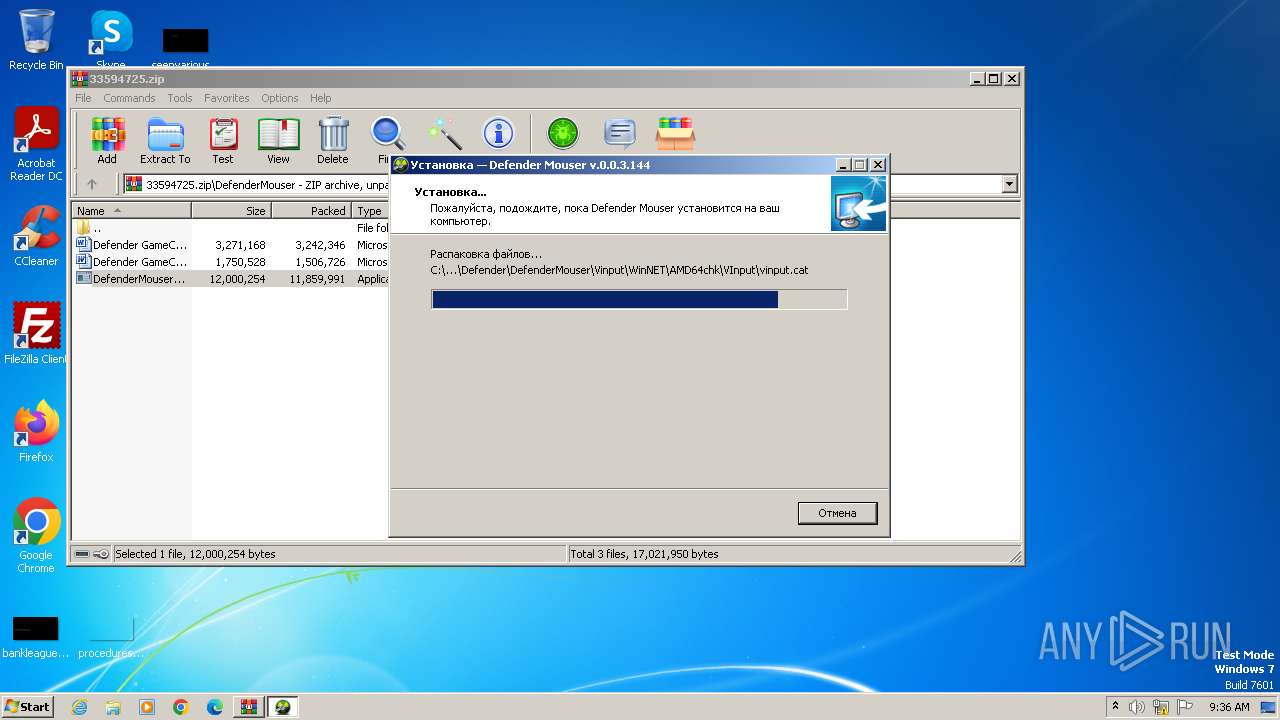This screenshot has height=720, width=1280.
Task: Click the Delete toolbar icon
Action: point(333,140)
